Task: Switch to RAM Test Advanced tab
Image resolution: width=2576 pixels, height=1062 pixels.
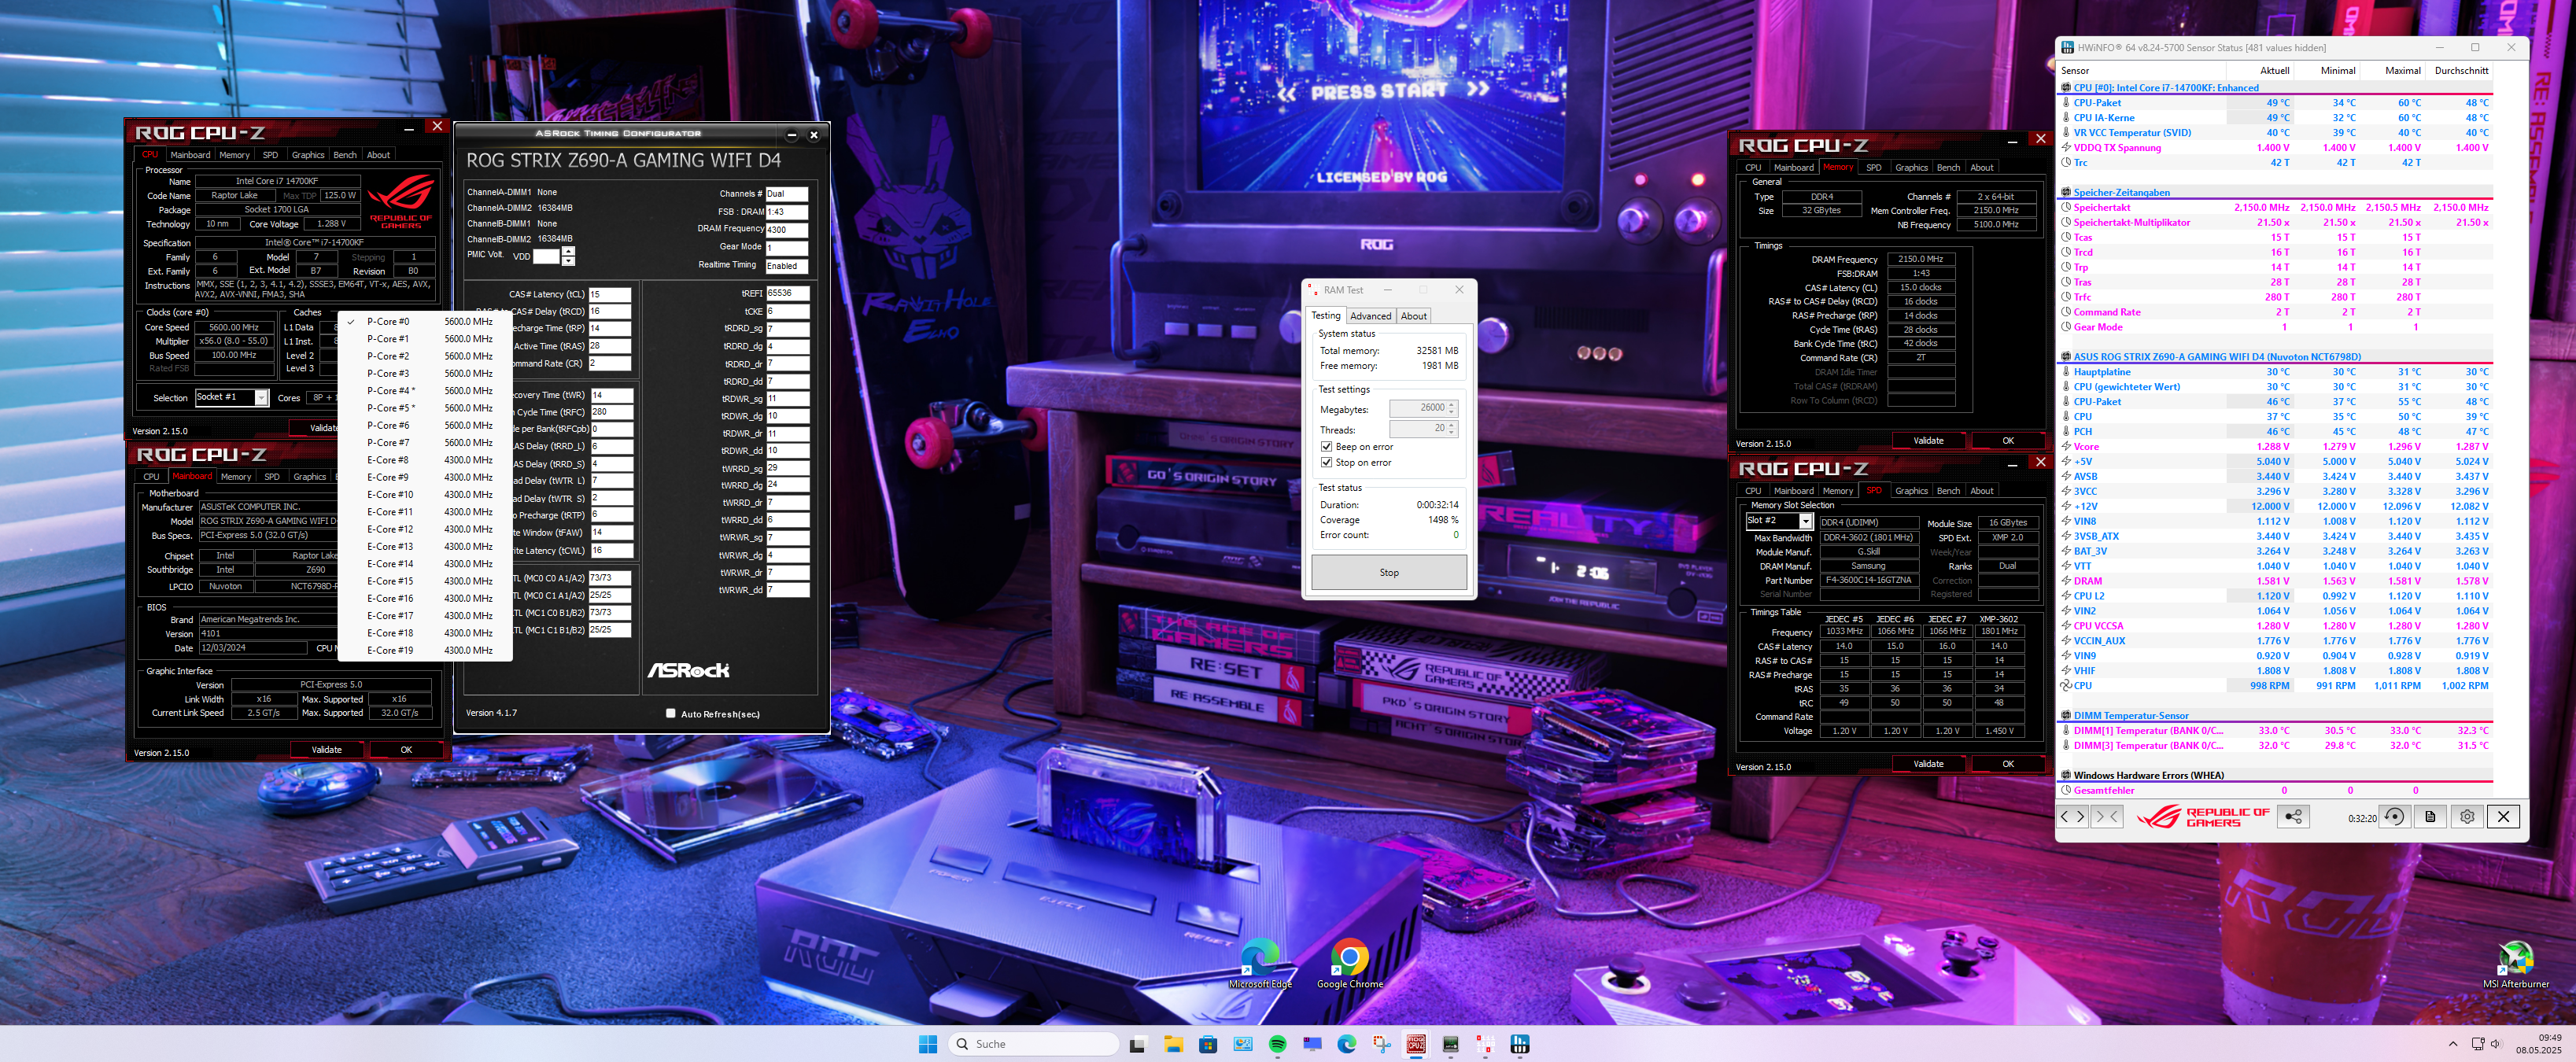Action: click(1370, 316)
